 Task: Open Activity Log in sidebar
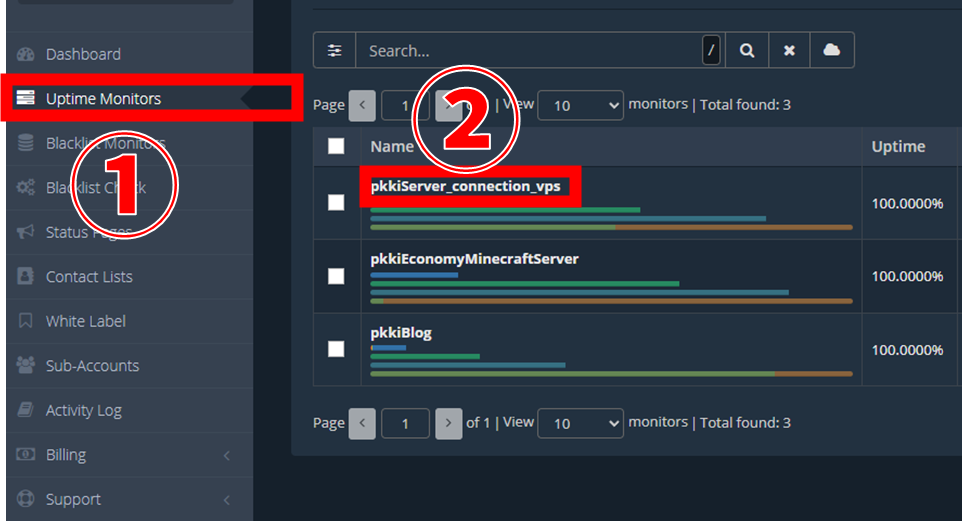point(129,410)
